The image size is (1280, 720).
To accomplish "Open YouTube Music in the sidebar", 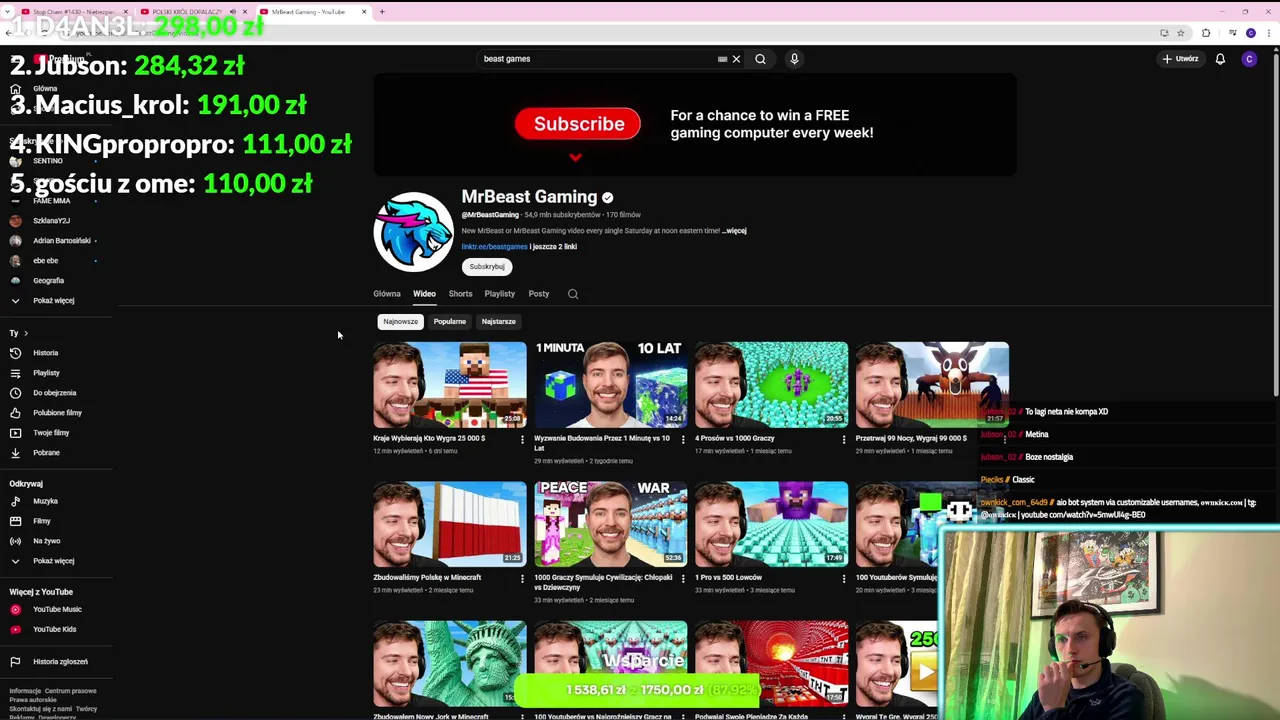I will [55, 609].
